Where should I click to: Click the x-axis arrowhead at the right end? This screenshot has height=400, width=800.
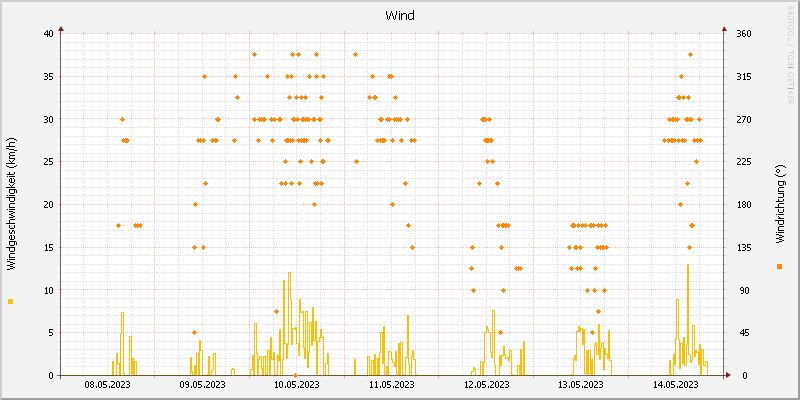point(728,375)
